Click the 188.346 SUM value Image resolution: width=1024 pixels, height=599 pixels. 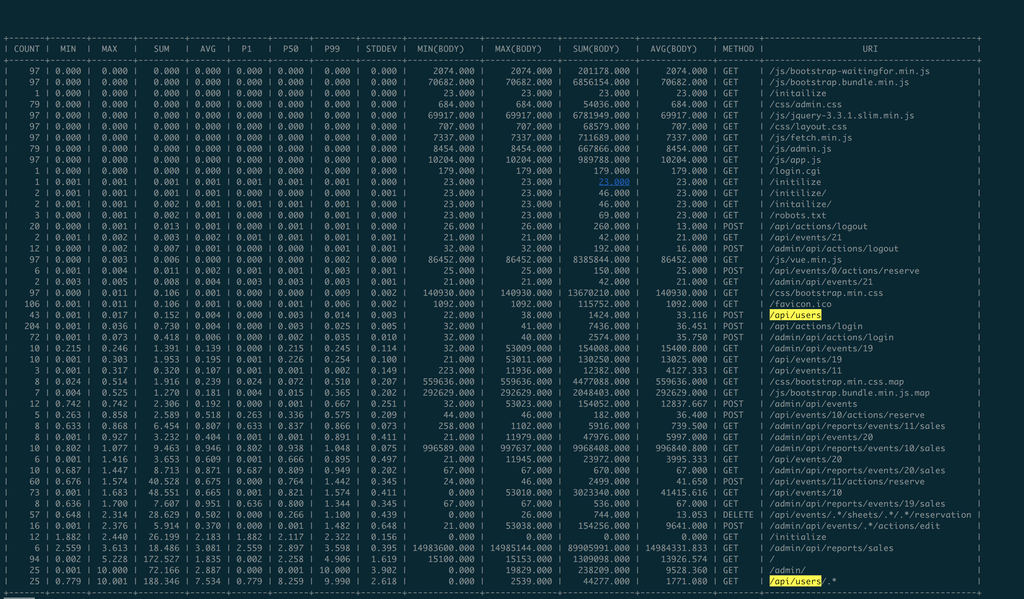(161, 582)
